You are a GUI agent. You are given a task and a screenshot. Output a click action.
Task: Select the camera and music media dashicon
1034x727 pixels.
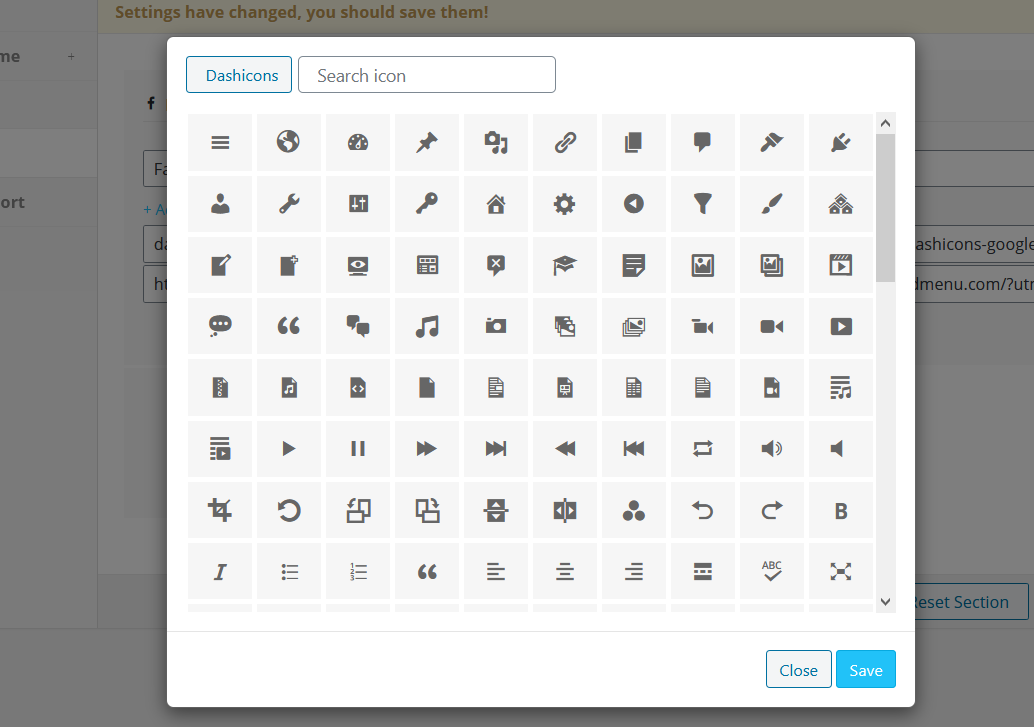(x=496, y=142)
